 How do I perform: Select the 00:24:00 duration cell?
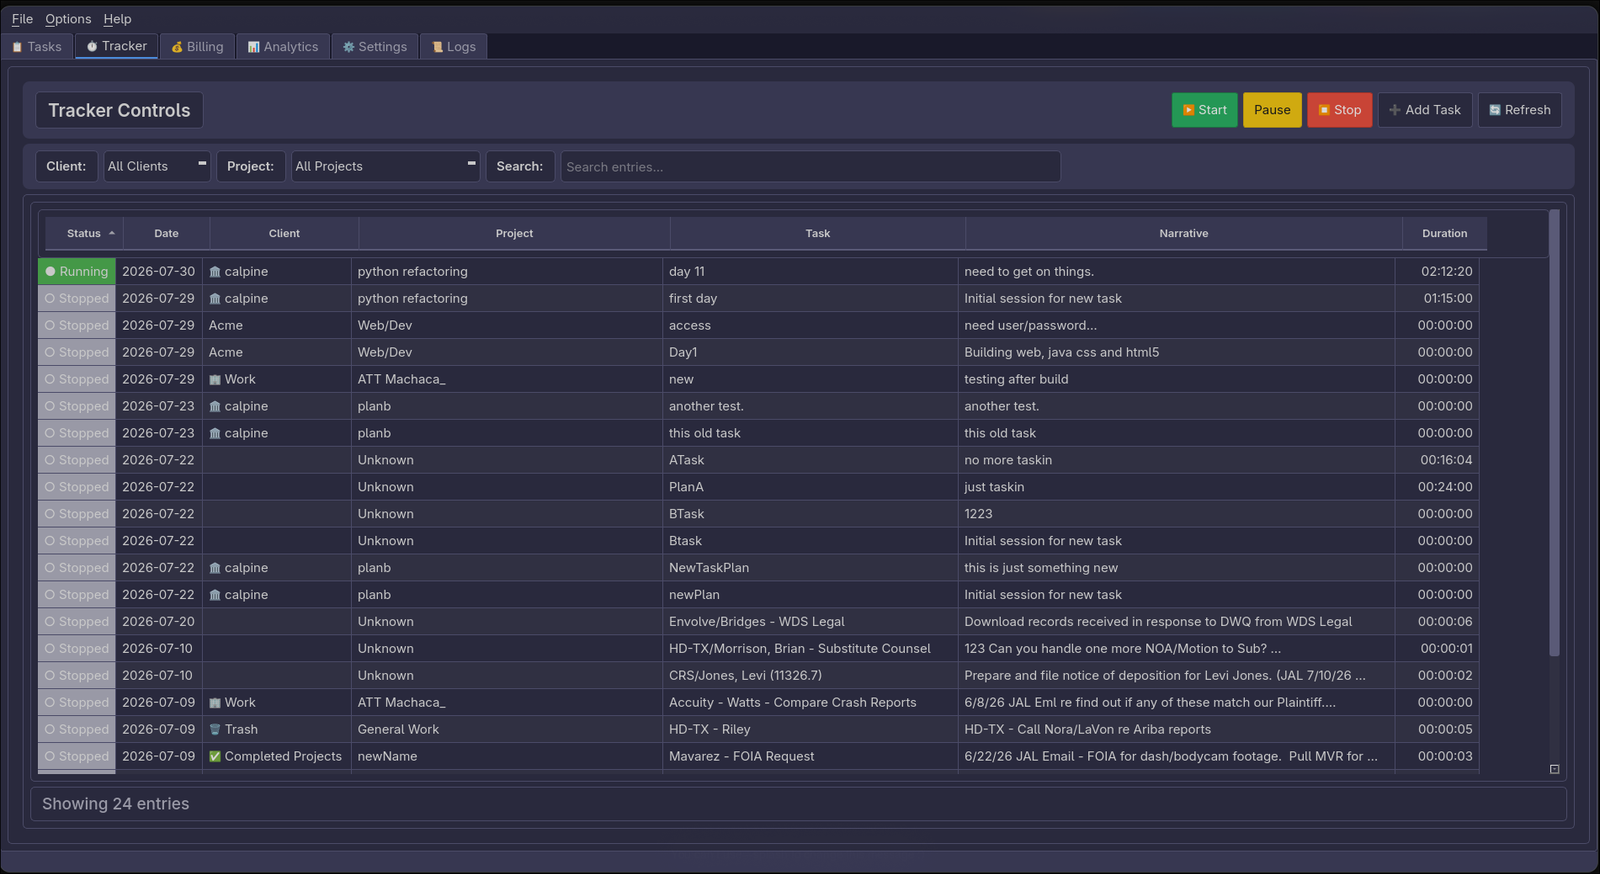pyautogui.click(x=1437, y=487)
